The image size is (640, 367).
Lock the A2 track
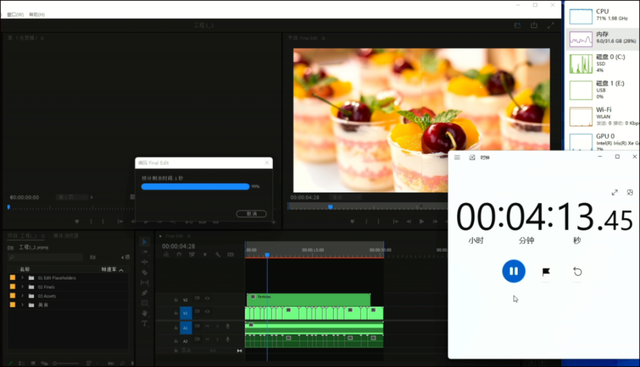[x=176, y=340]
